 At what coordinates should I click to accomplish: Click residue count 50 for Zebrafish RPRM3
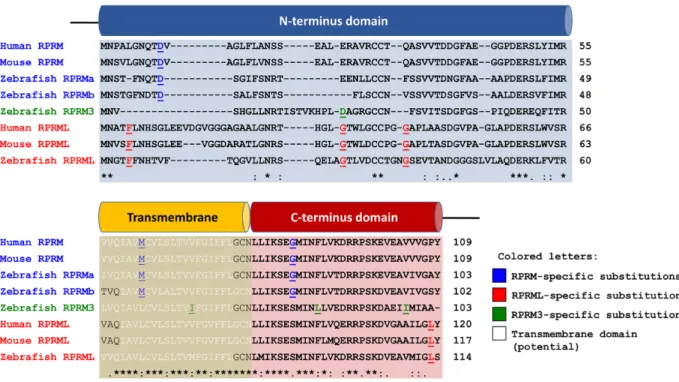tap(585, 112)
